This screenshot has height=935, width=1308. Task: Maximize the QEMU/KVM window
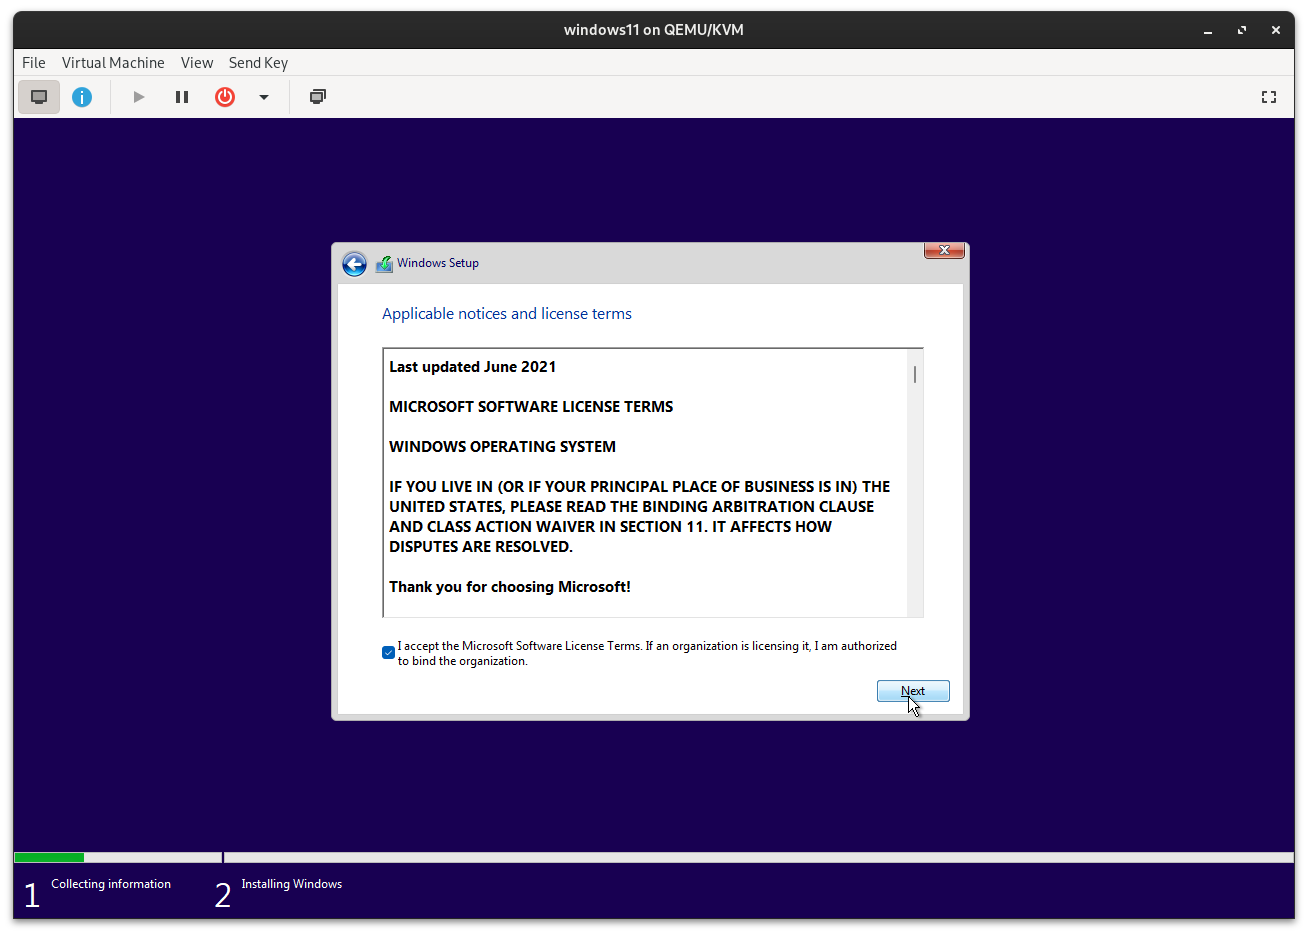coord(1242,30)
